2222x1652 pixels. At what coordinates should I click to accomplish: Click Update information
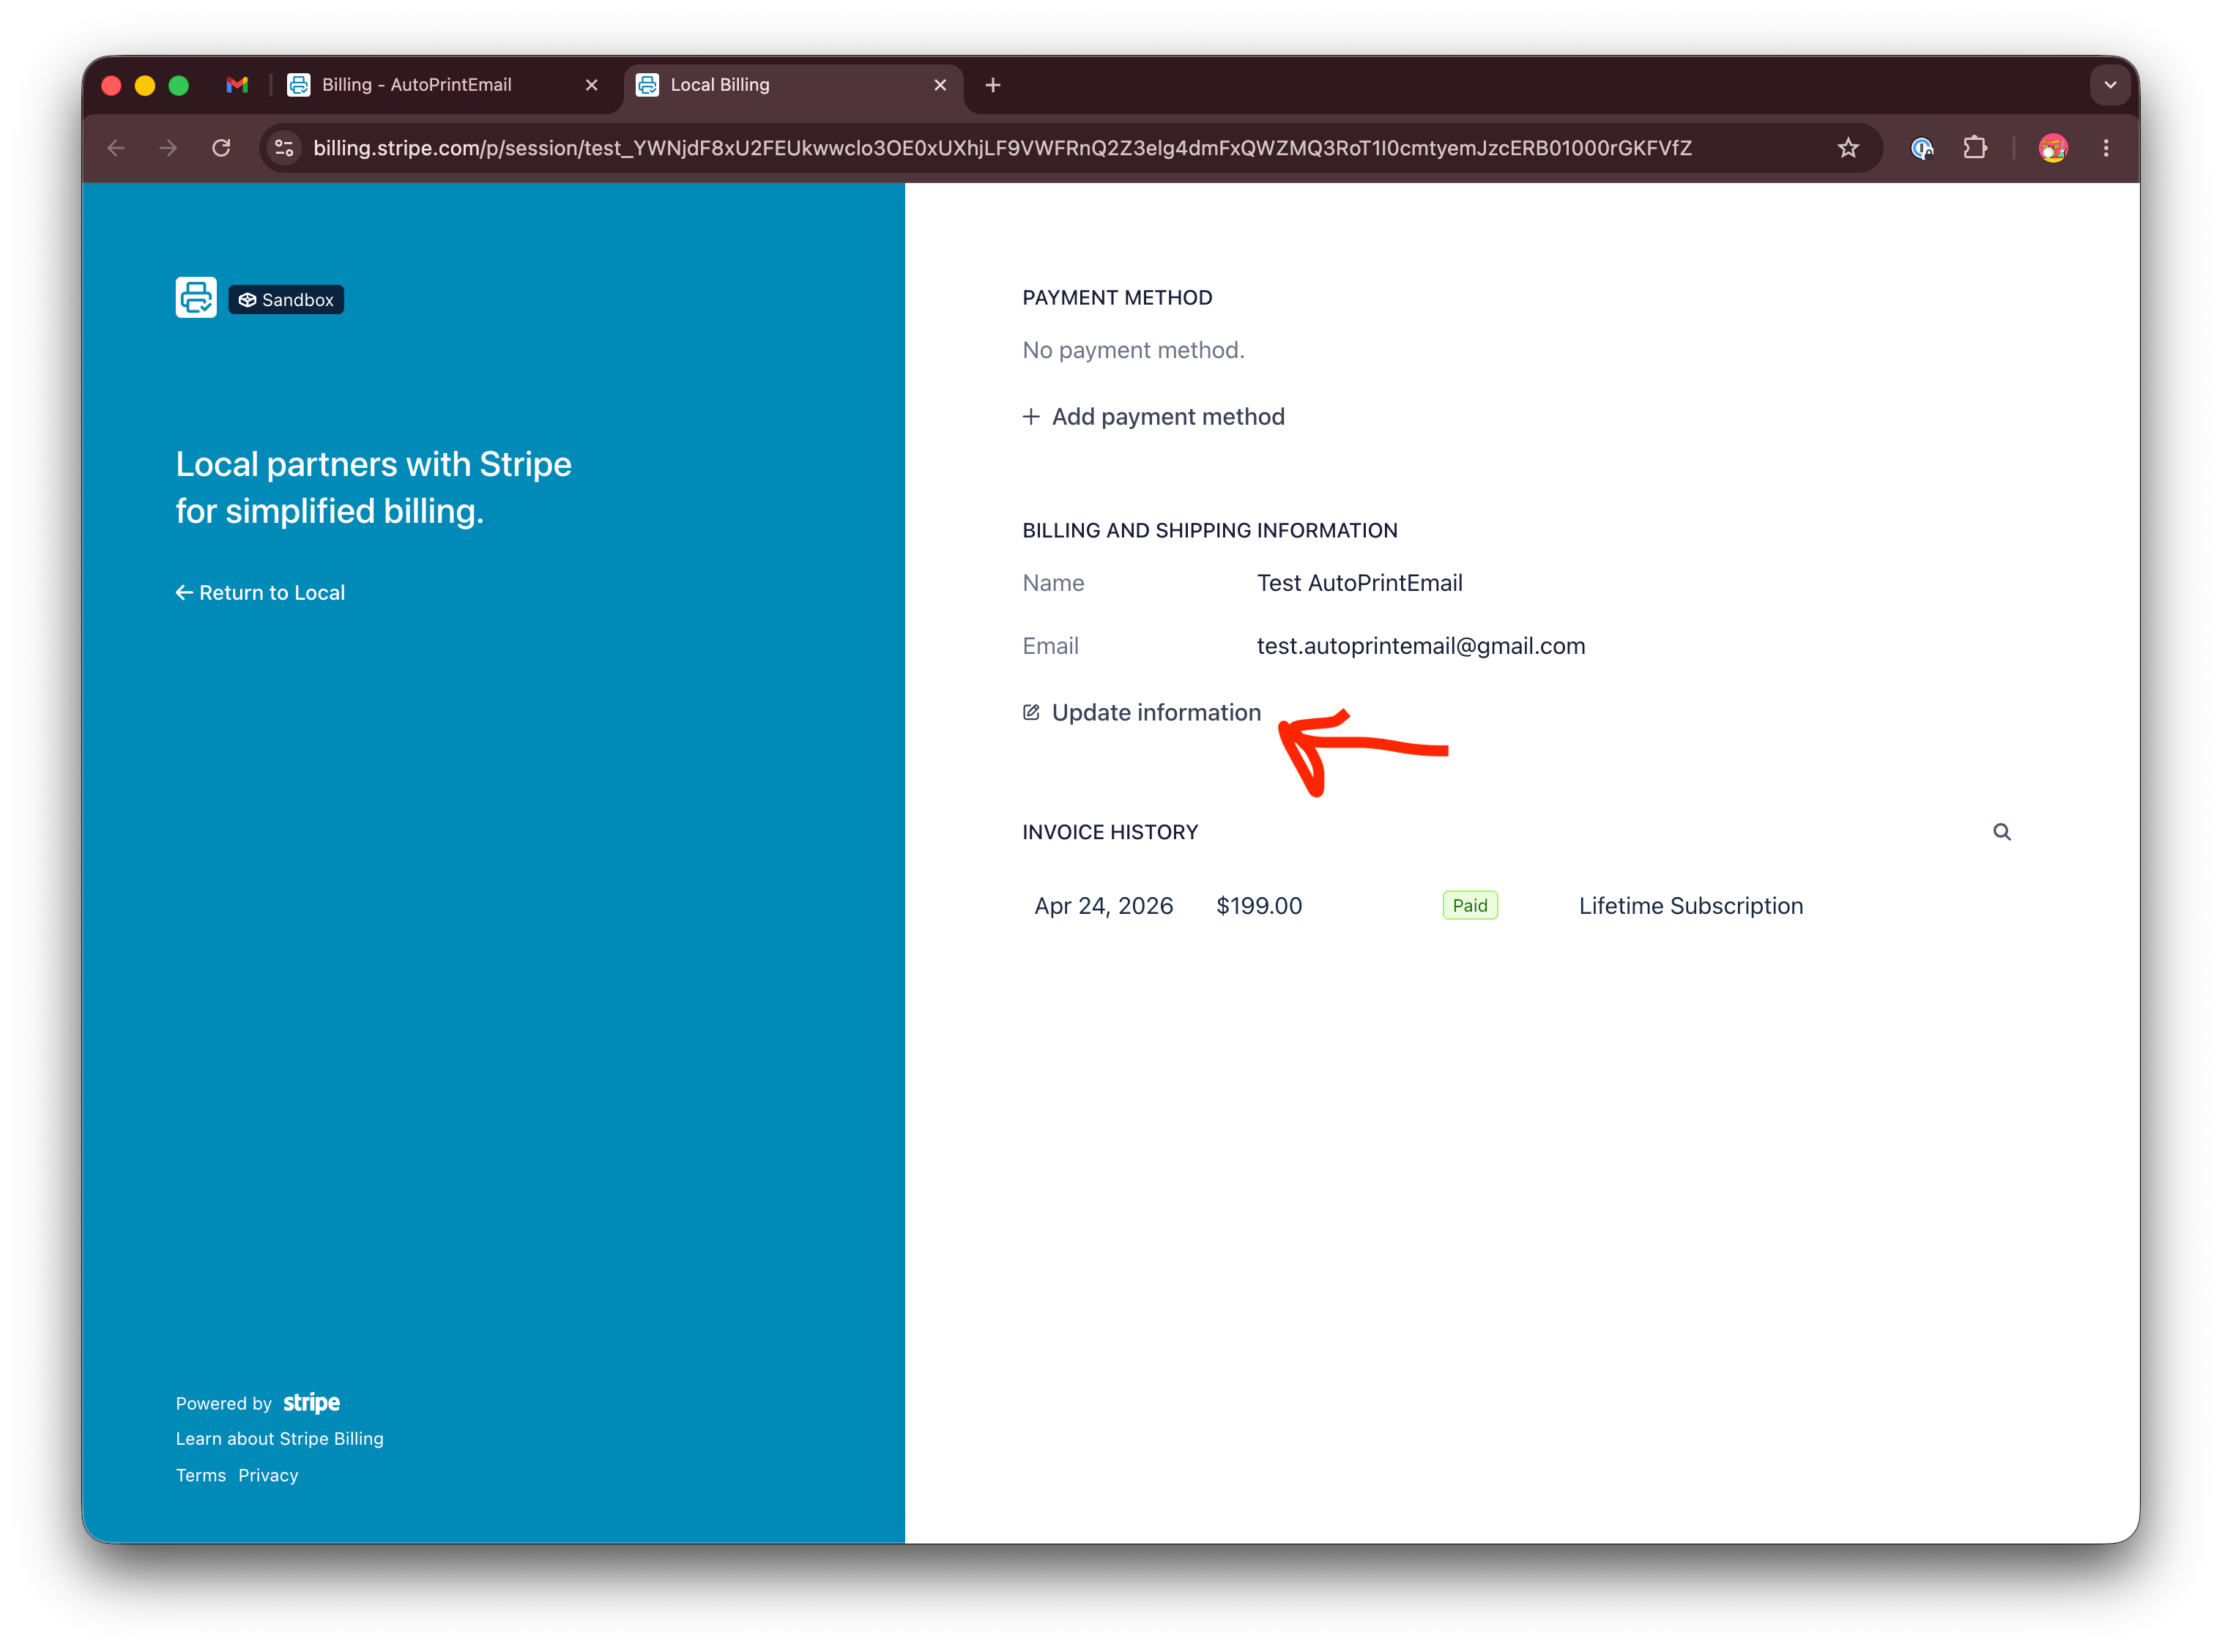1142,712
